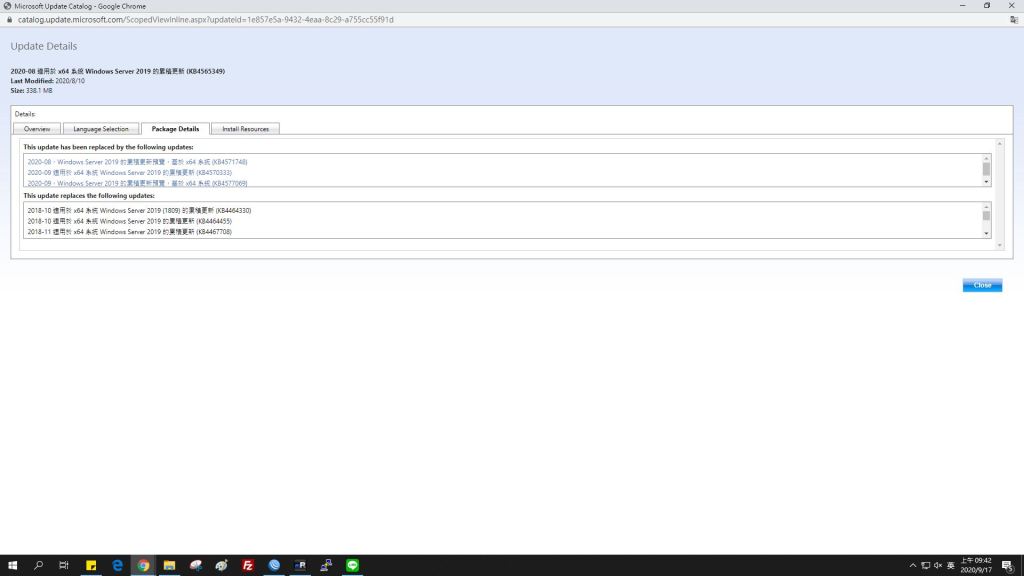Toggle the input language indicator 英
This screenshot has height=576, width=1024.
tap(950, 565)
